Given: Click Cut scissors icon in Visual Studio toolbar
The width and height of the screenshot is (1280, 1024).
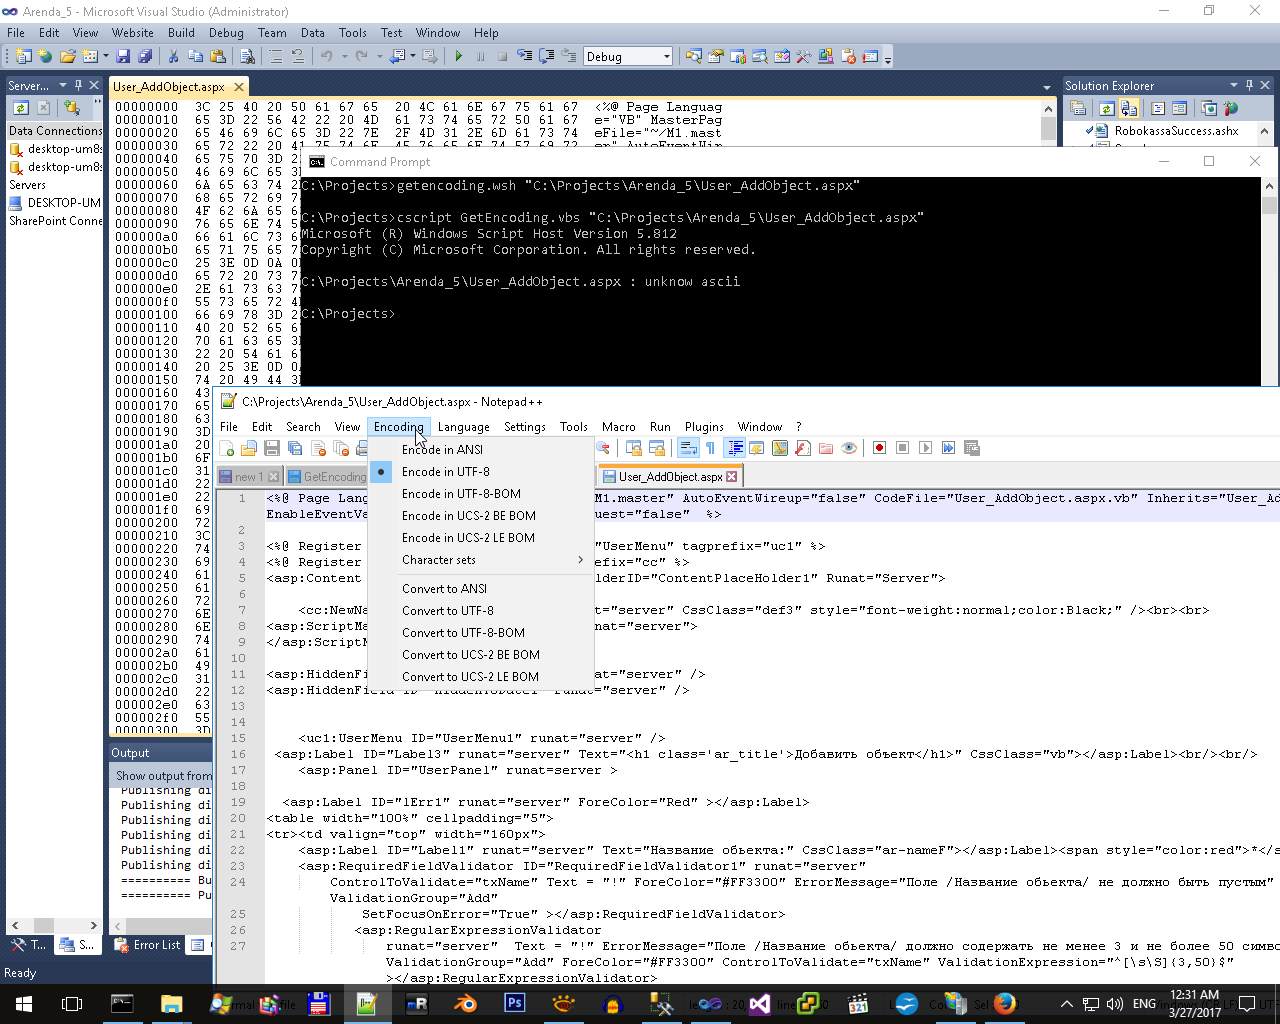Looking at the screenshot, I should 173,56.
